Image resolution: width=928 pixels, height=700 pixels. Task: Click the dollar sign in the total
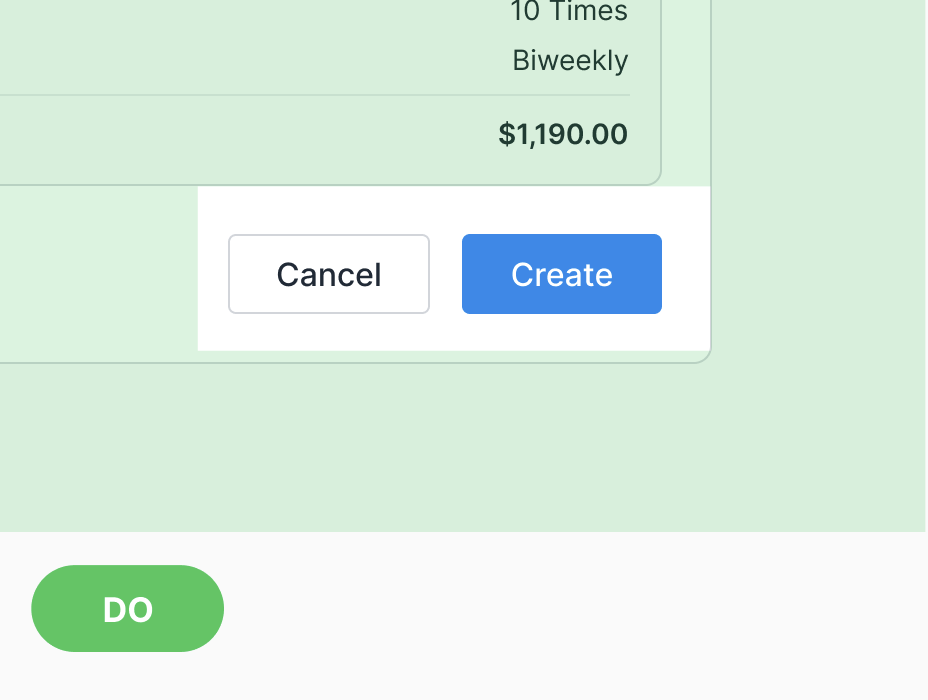[506, 134]
